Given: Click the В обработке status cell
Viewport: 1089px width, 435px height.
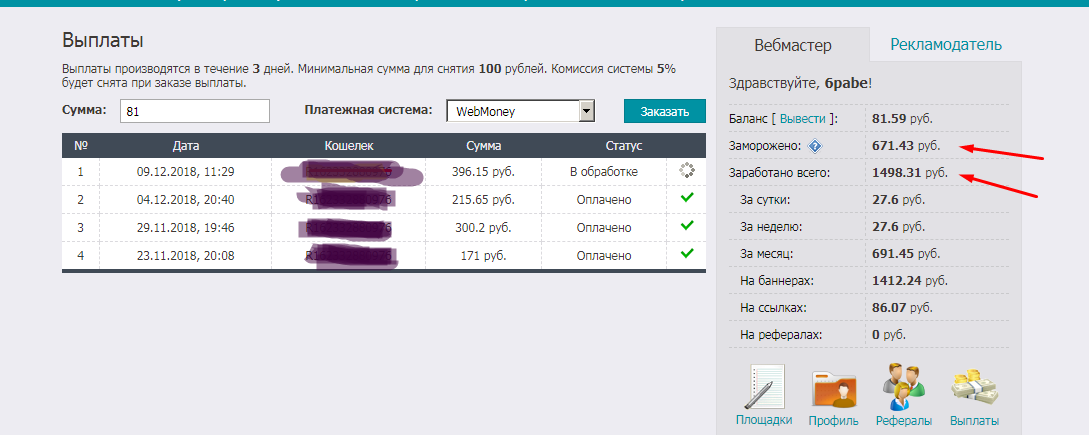Looking at the screenshot, I should tap(604, 172).
